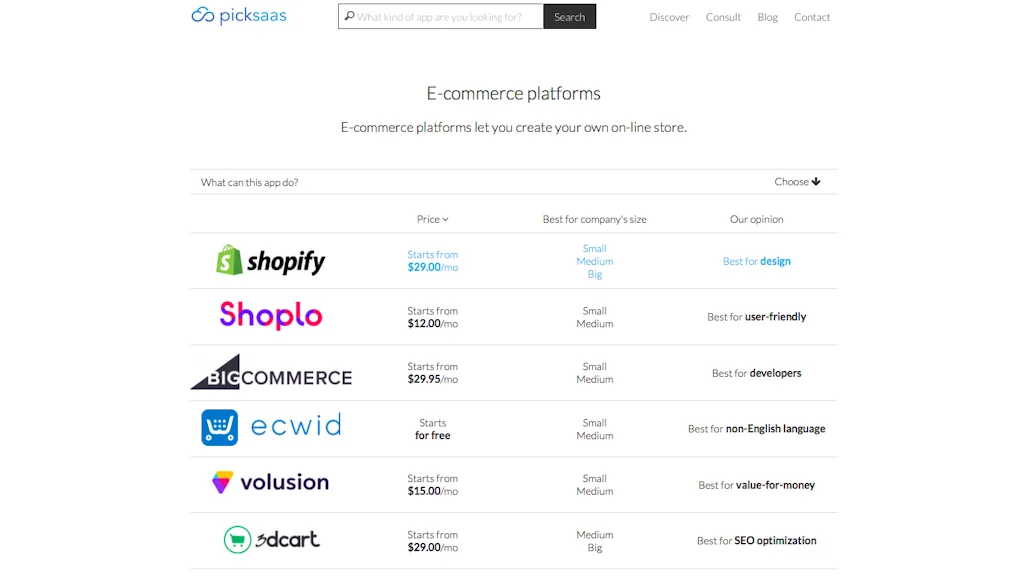Open Shoplo via its pink logo
Image resolution: width=1024 pixels, height=579 pixels.
[x=270, y=315]
